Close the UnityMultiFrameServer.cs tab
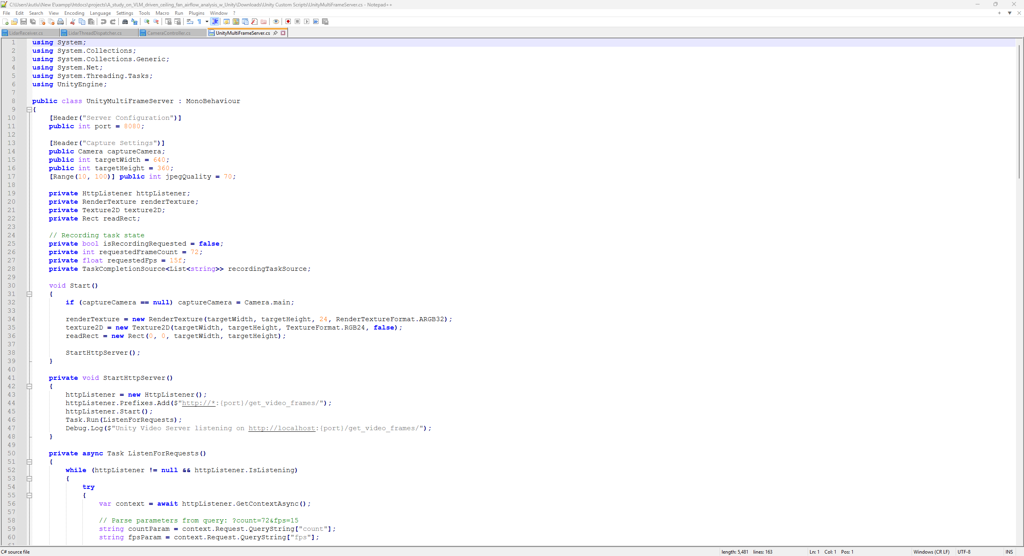The height and width of the screenshot is (556, 1024). (283, 33)
